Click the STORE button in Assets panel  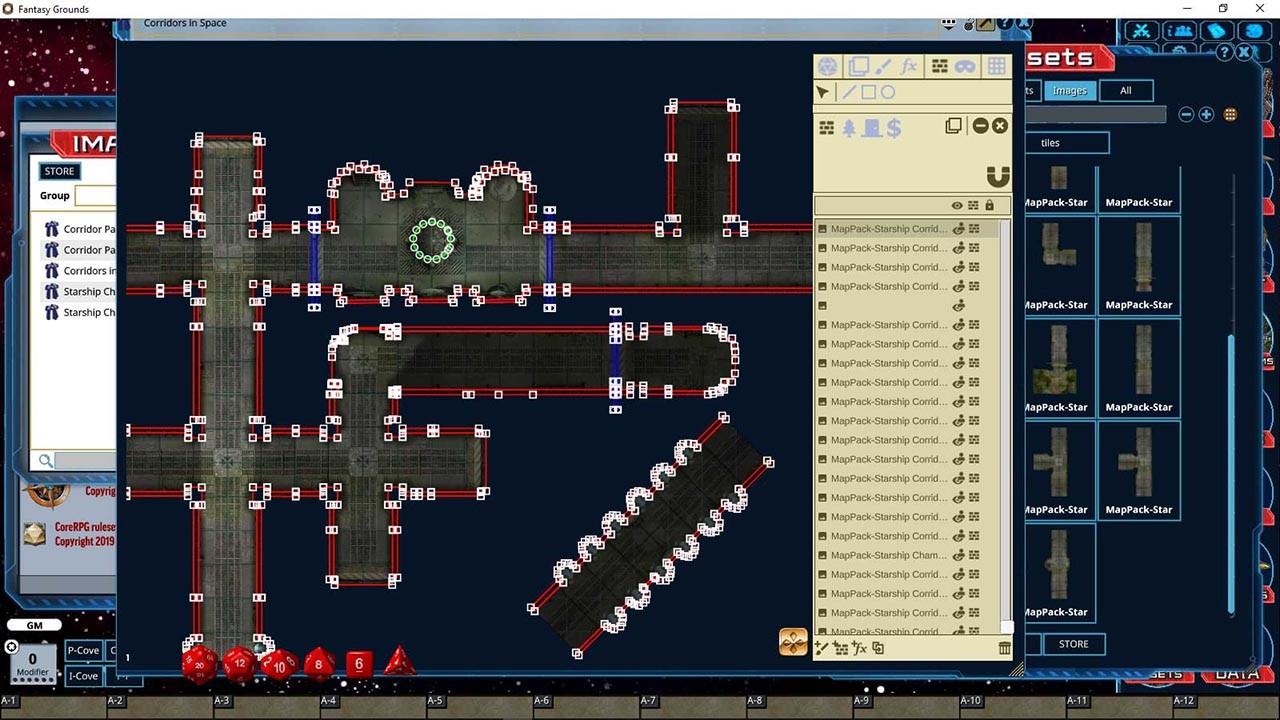(x=1074, y=644)
